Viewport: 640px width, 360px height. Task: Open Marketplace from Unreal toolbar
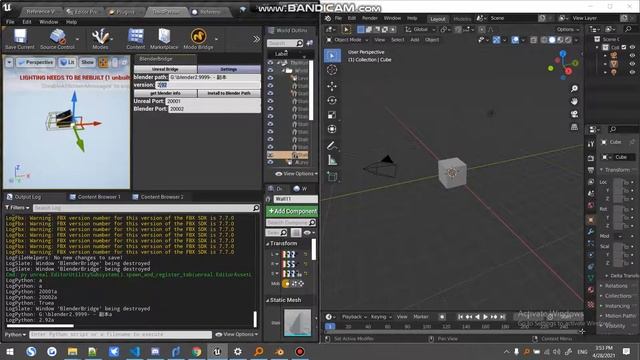click(164, 39)
